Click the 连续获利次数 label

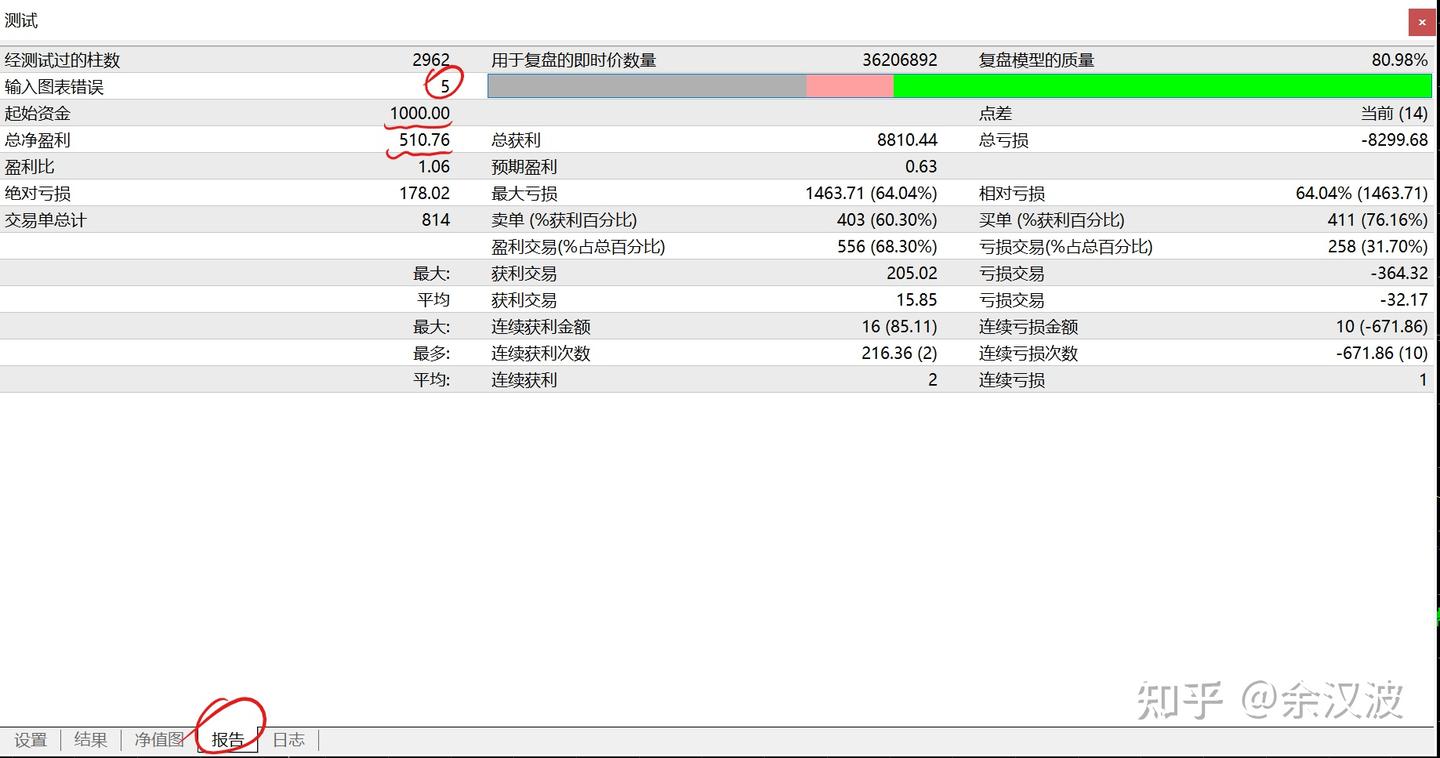tap(541, 353)
